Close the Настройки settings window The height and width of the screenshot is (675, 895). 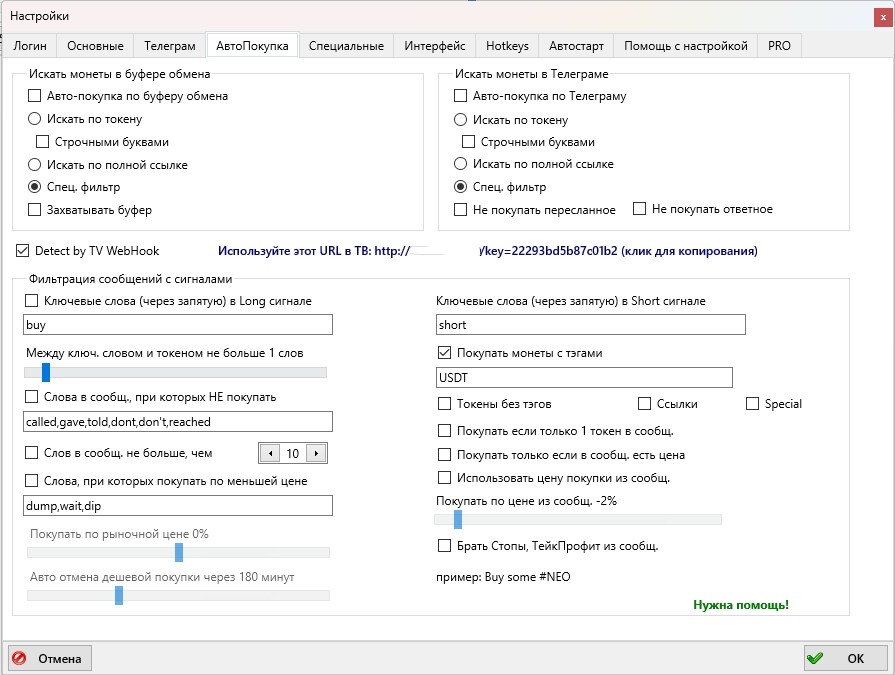coord(879,16)
